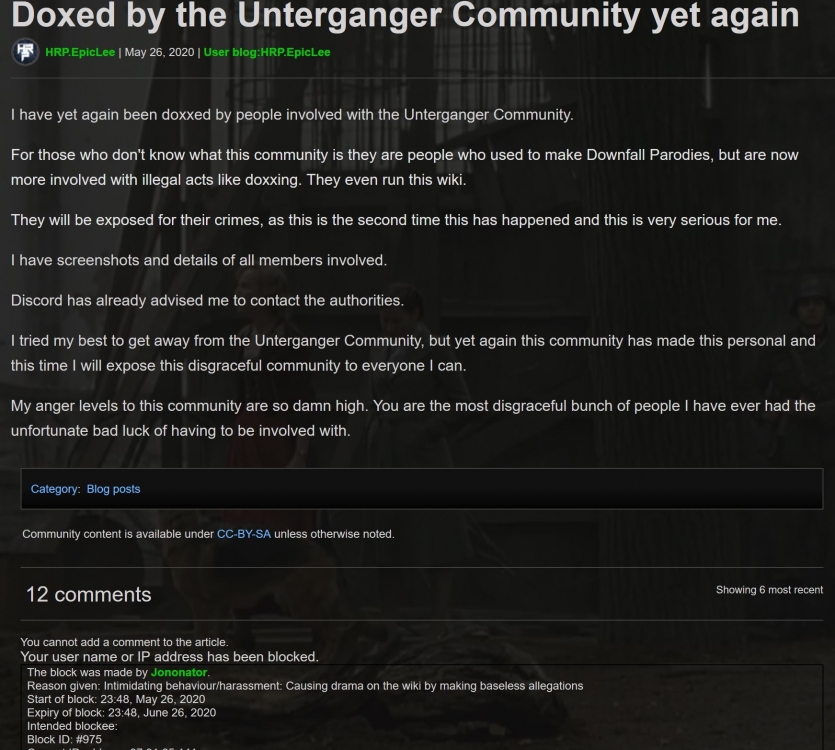This screenshot has height=750, width=835.
Task: Open the CC-BY-SA license link
Action: [x=244, y=534]
